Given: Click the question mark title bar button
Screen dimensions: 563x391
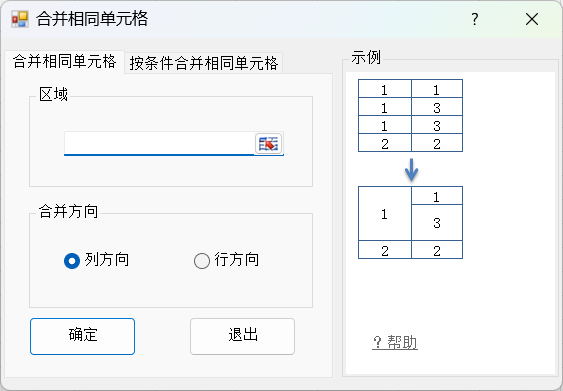Looking at the screenshot, I should pos(475,19).
